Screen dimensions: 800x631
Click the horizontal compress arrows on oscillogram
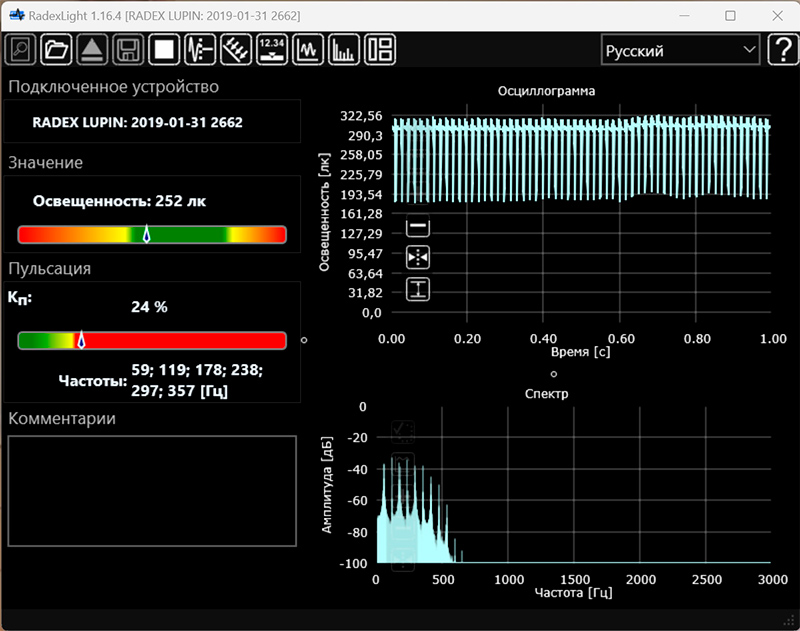point(418,258)
